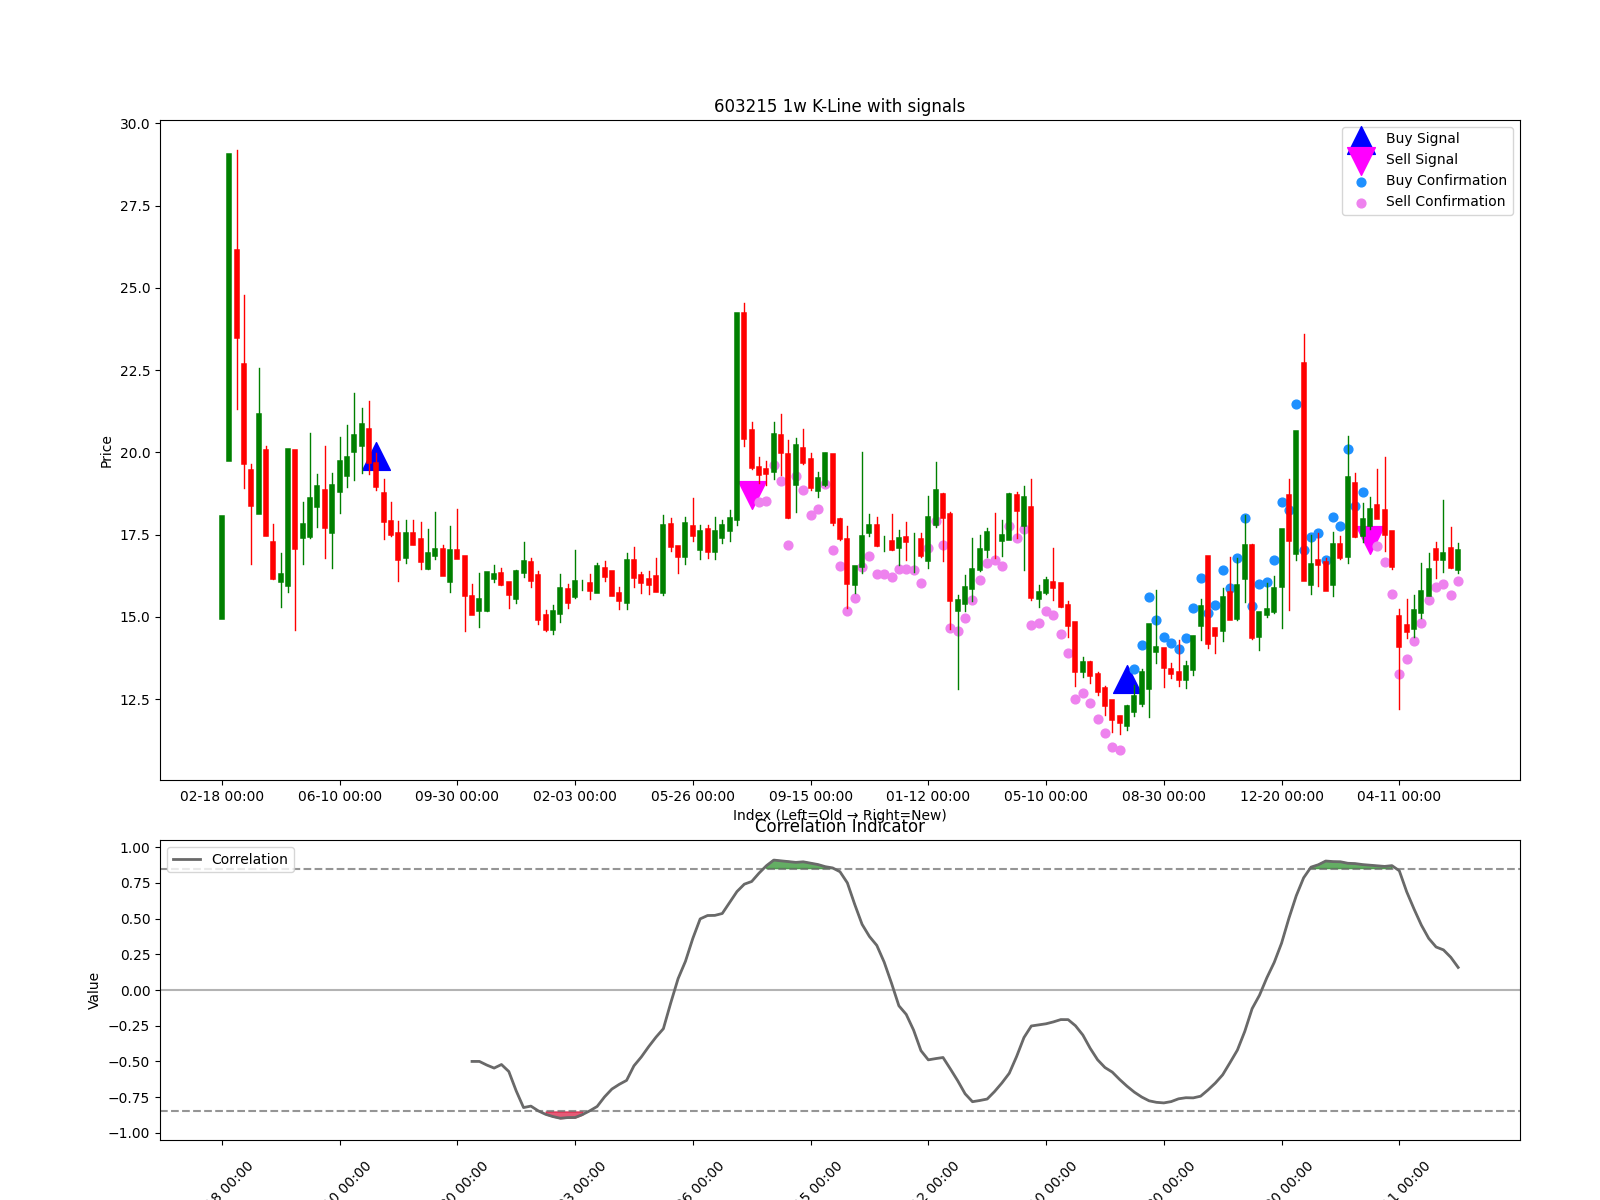The width and height of the screenshot is (1600, 1200).
Task: Click the −0.50 correlation tick label
Action: [x=129, y=1062]
